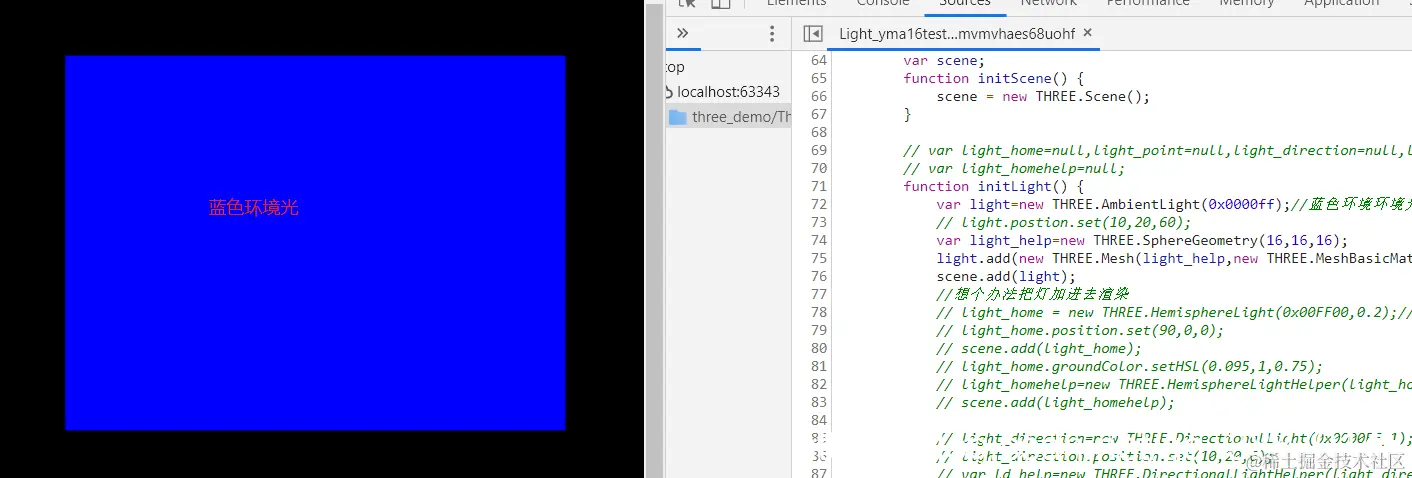
Task: Set a breakpoint on line number 74
Action: point(819,240)
